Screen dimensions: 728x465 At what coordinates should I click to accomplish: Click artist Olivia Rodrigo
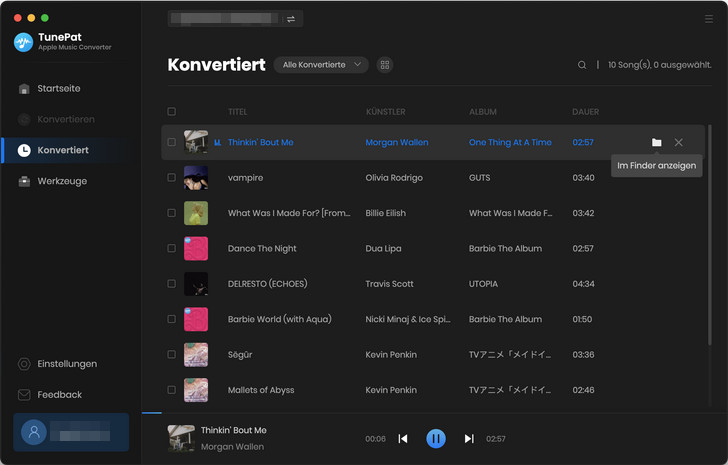tap(394, 178)
